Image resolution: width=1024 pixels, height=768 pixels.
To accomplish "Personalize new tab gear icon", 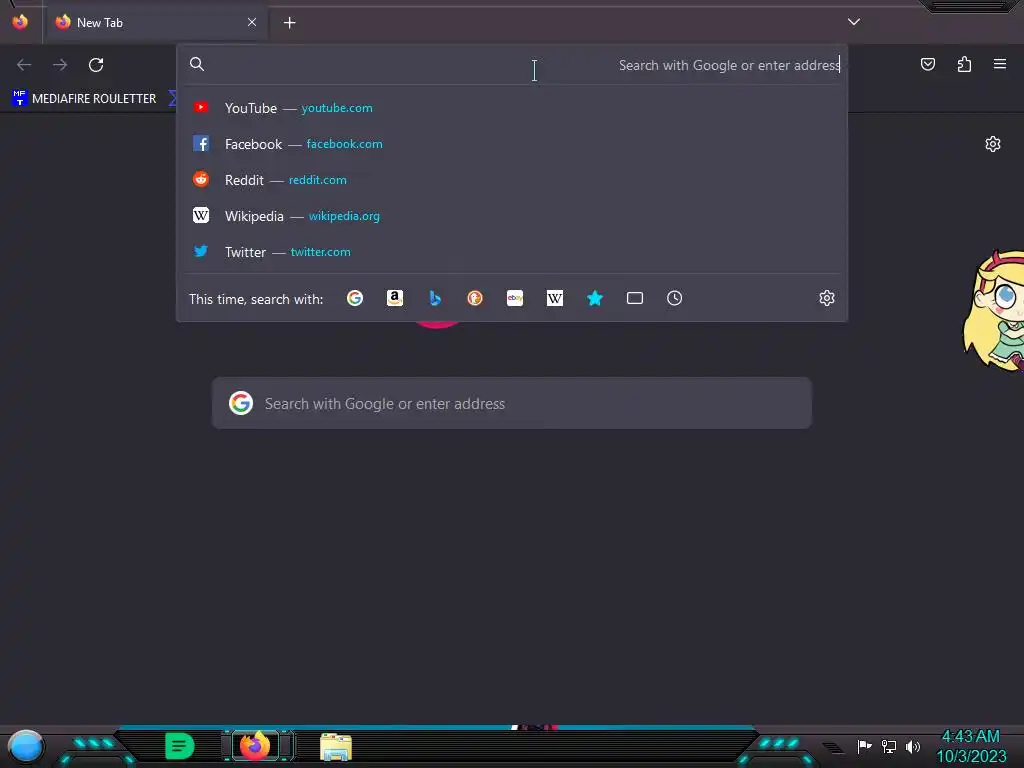I will 993,144.
